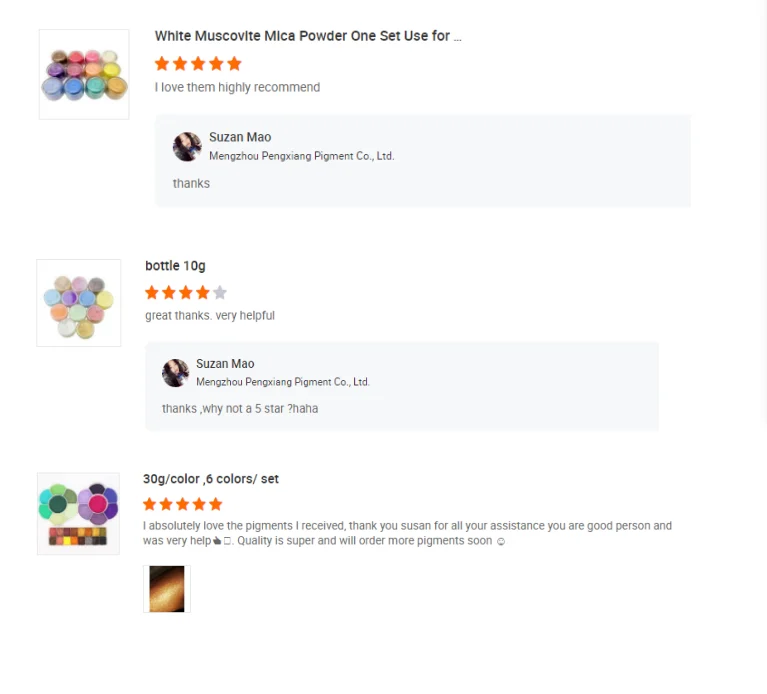767x694 pixels.
Task: Click the first star of the 6 colors set rating
Action: pyautogui.click(x=150, y=504)
